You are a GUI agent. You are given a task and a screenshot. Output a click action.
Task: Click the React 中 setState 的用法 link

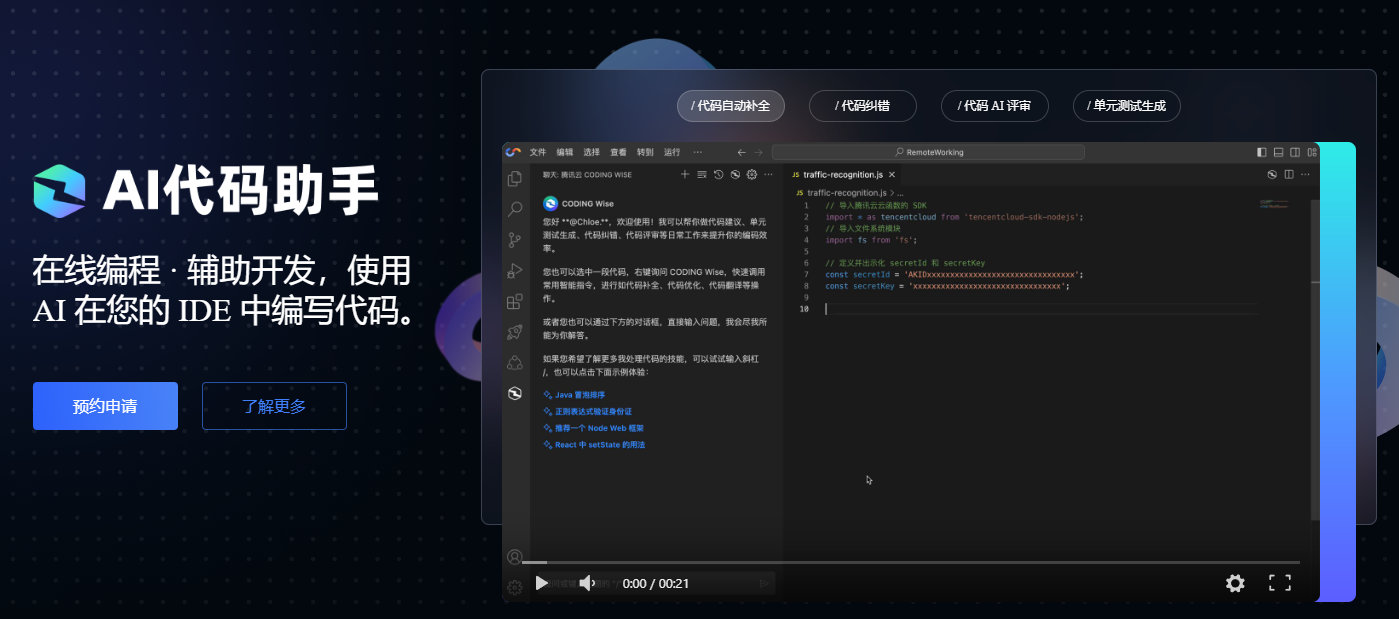[594, 444]
